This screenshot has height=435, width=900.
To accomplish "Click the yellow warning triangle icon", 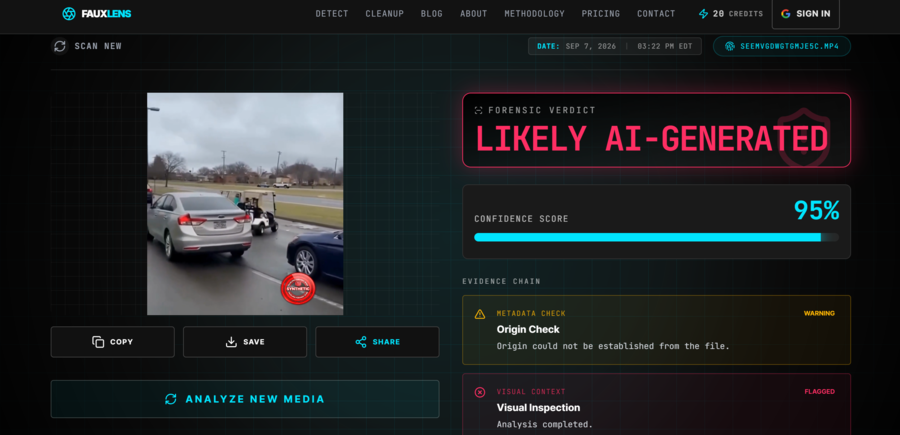I will pos(480,314).
